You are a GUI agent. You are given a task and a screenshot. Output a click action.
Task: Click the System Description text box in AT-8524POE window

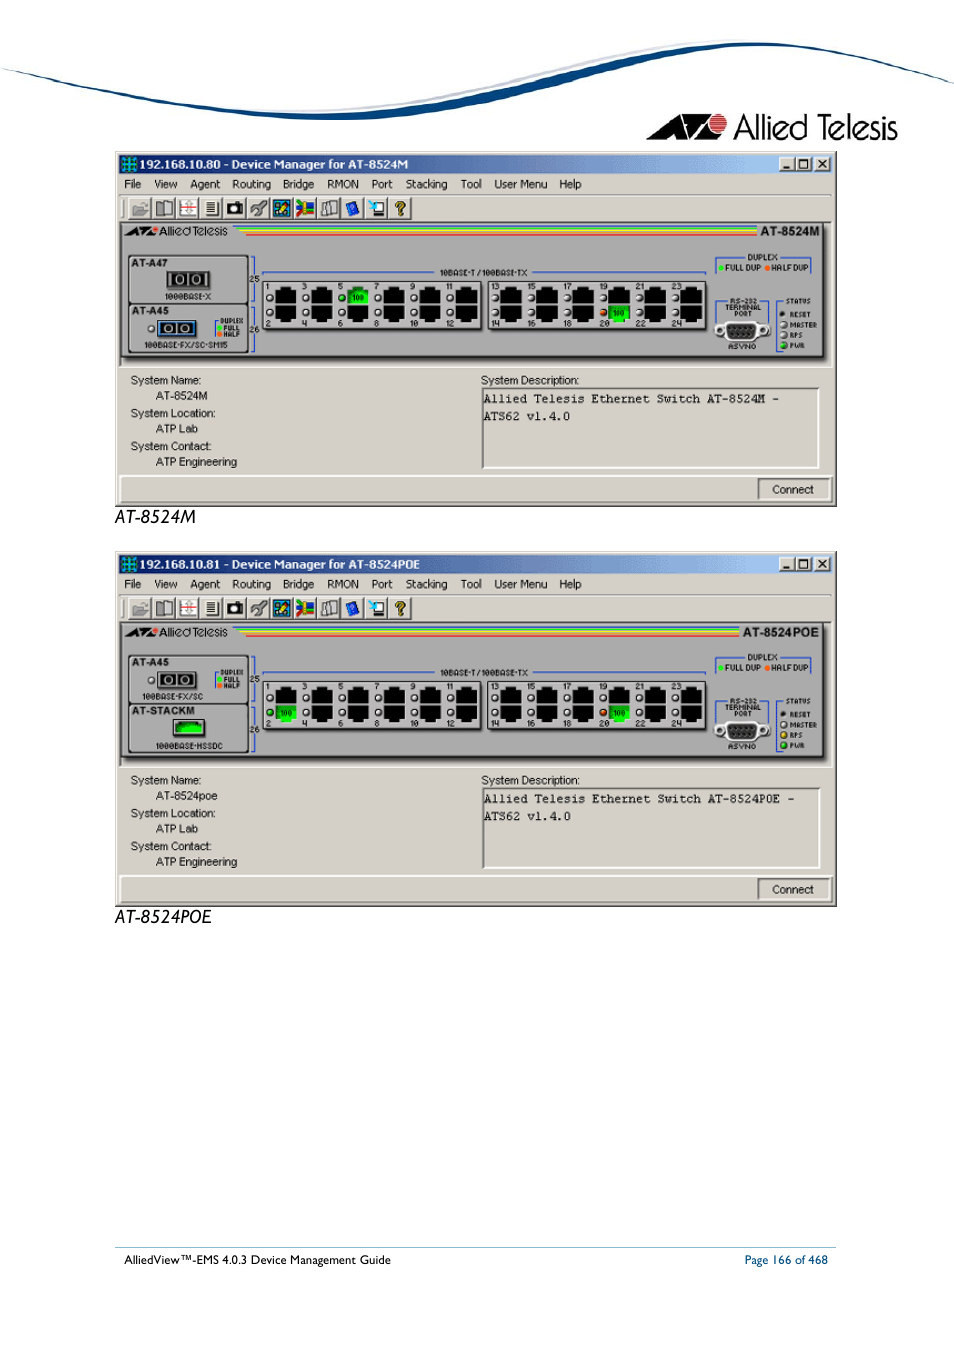tap(650, 828)
